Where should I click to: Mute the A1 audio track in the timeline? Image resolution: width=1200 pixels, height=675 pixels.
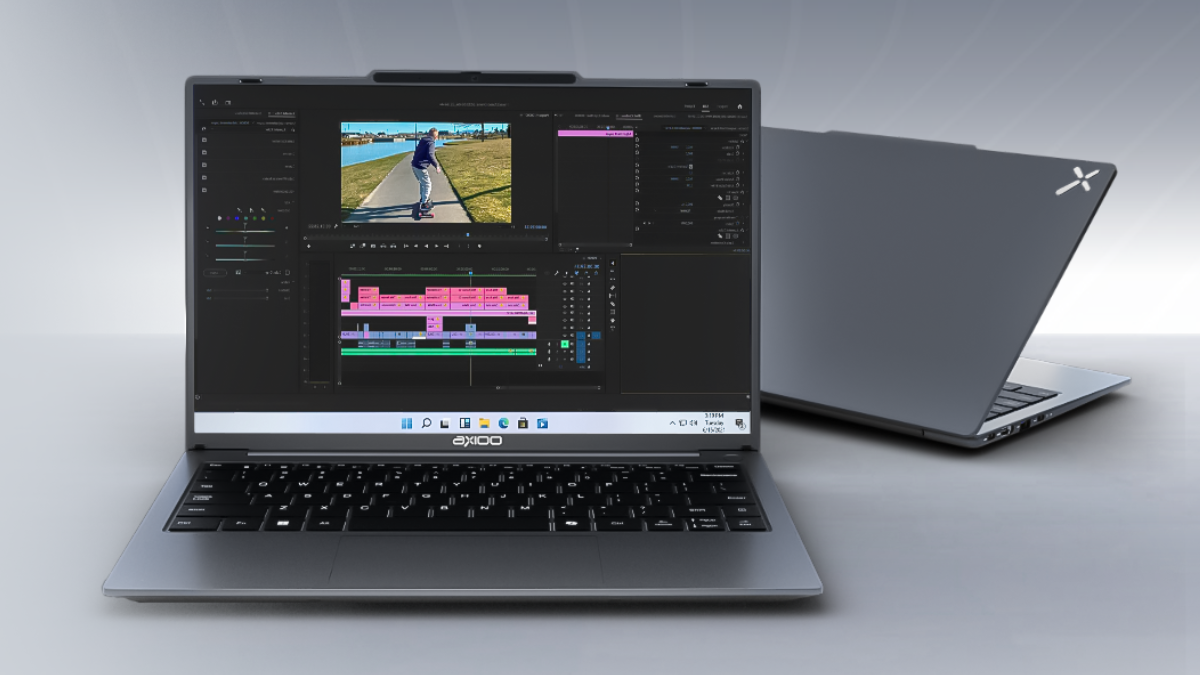[x=565, y=344]
